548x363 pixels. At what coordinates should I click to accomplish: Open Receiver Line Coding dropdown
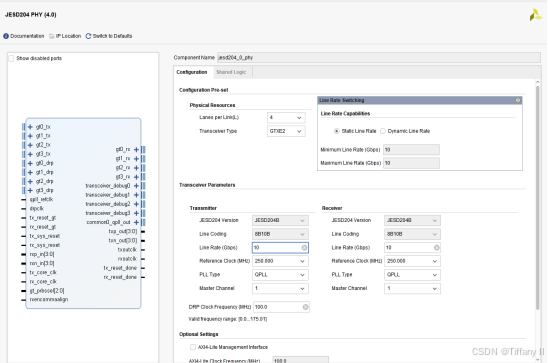point(412,234)
